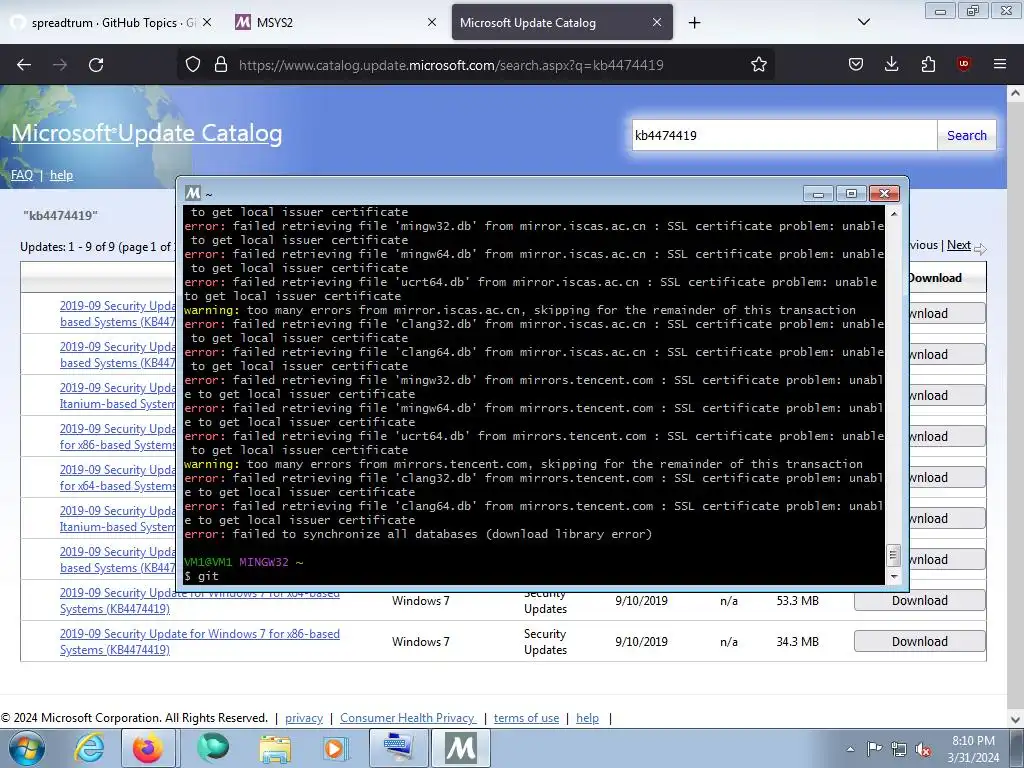Open the keyboard app taskbar icon
Screen dimensions: 1024x768
click(x=398, y=748)
